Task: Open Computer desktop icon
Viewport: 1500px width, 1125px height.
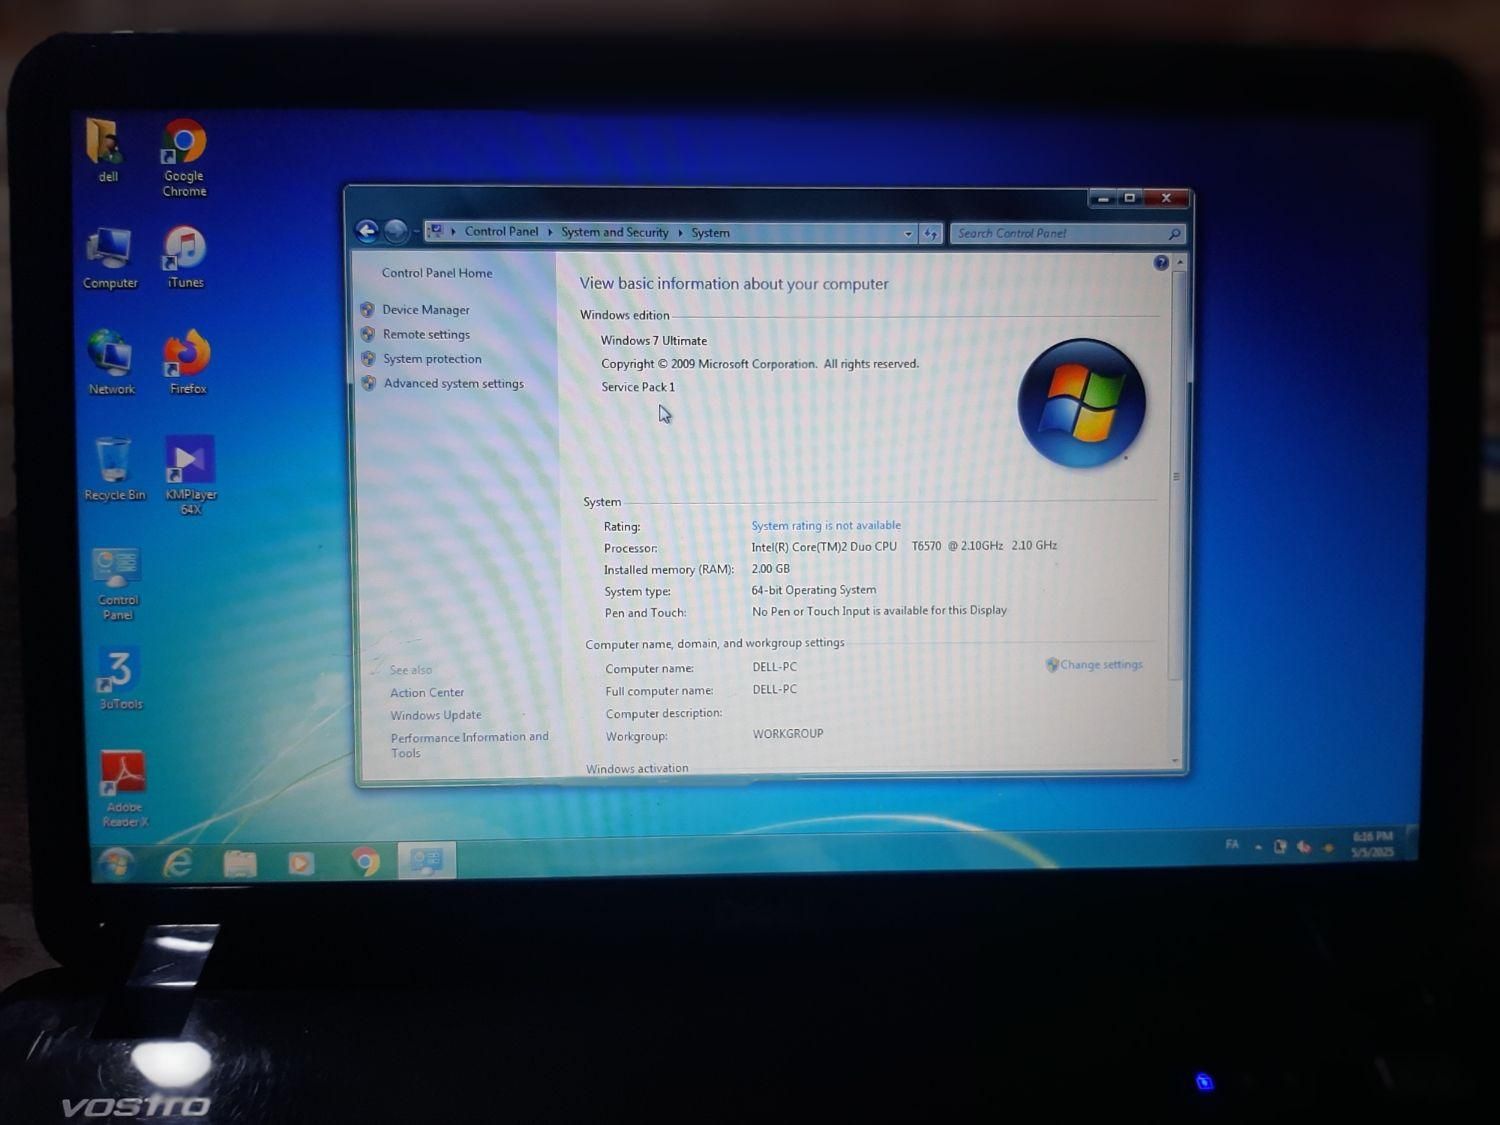Action: pos(110,258)
